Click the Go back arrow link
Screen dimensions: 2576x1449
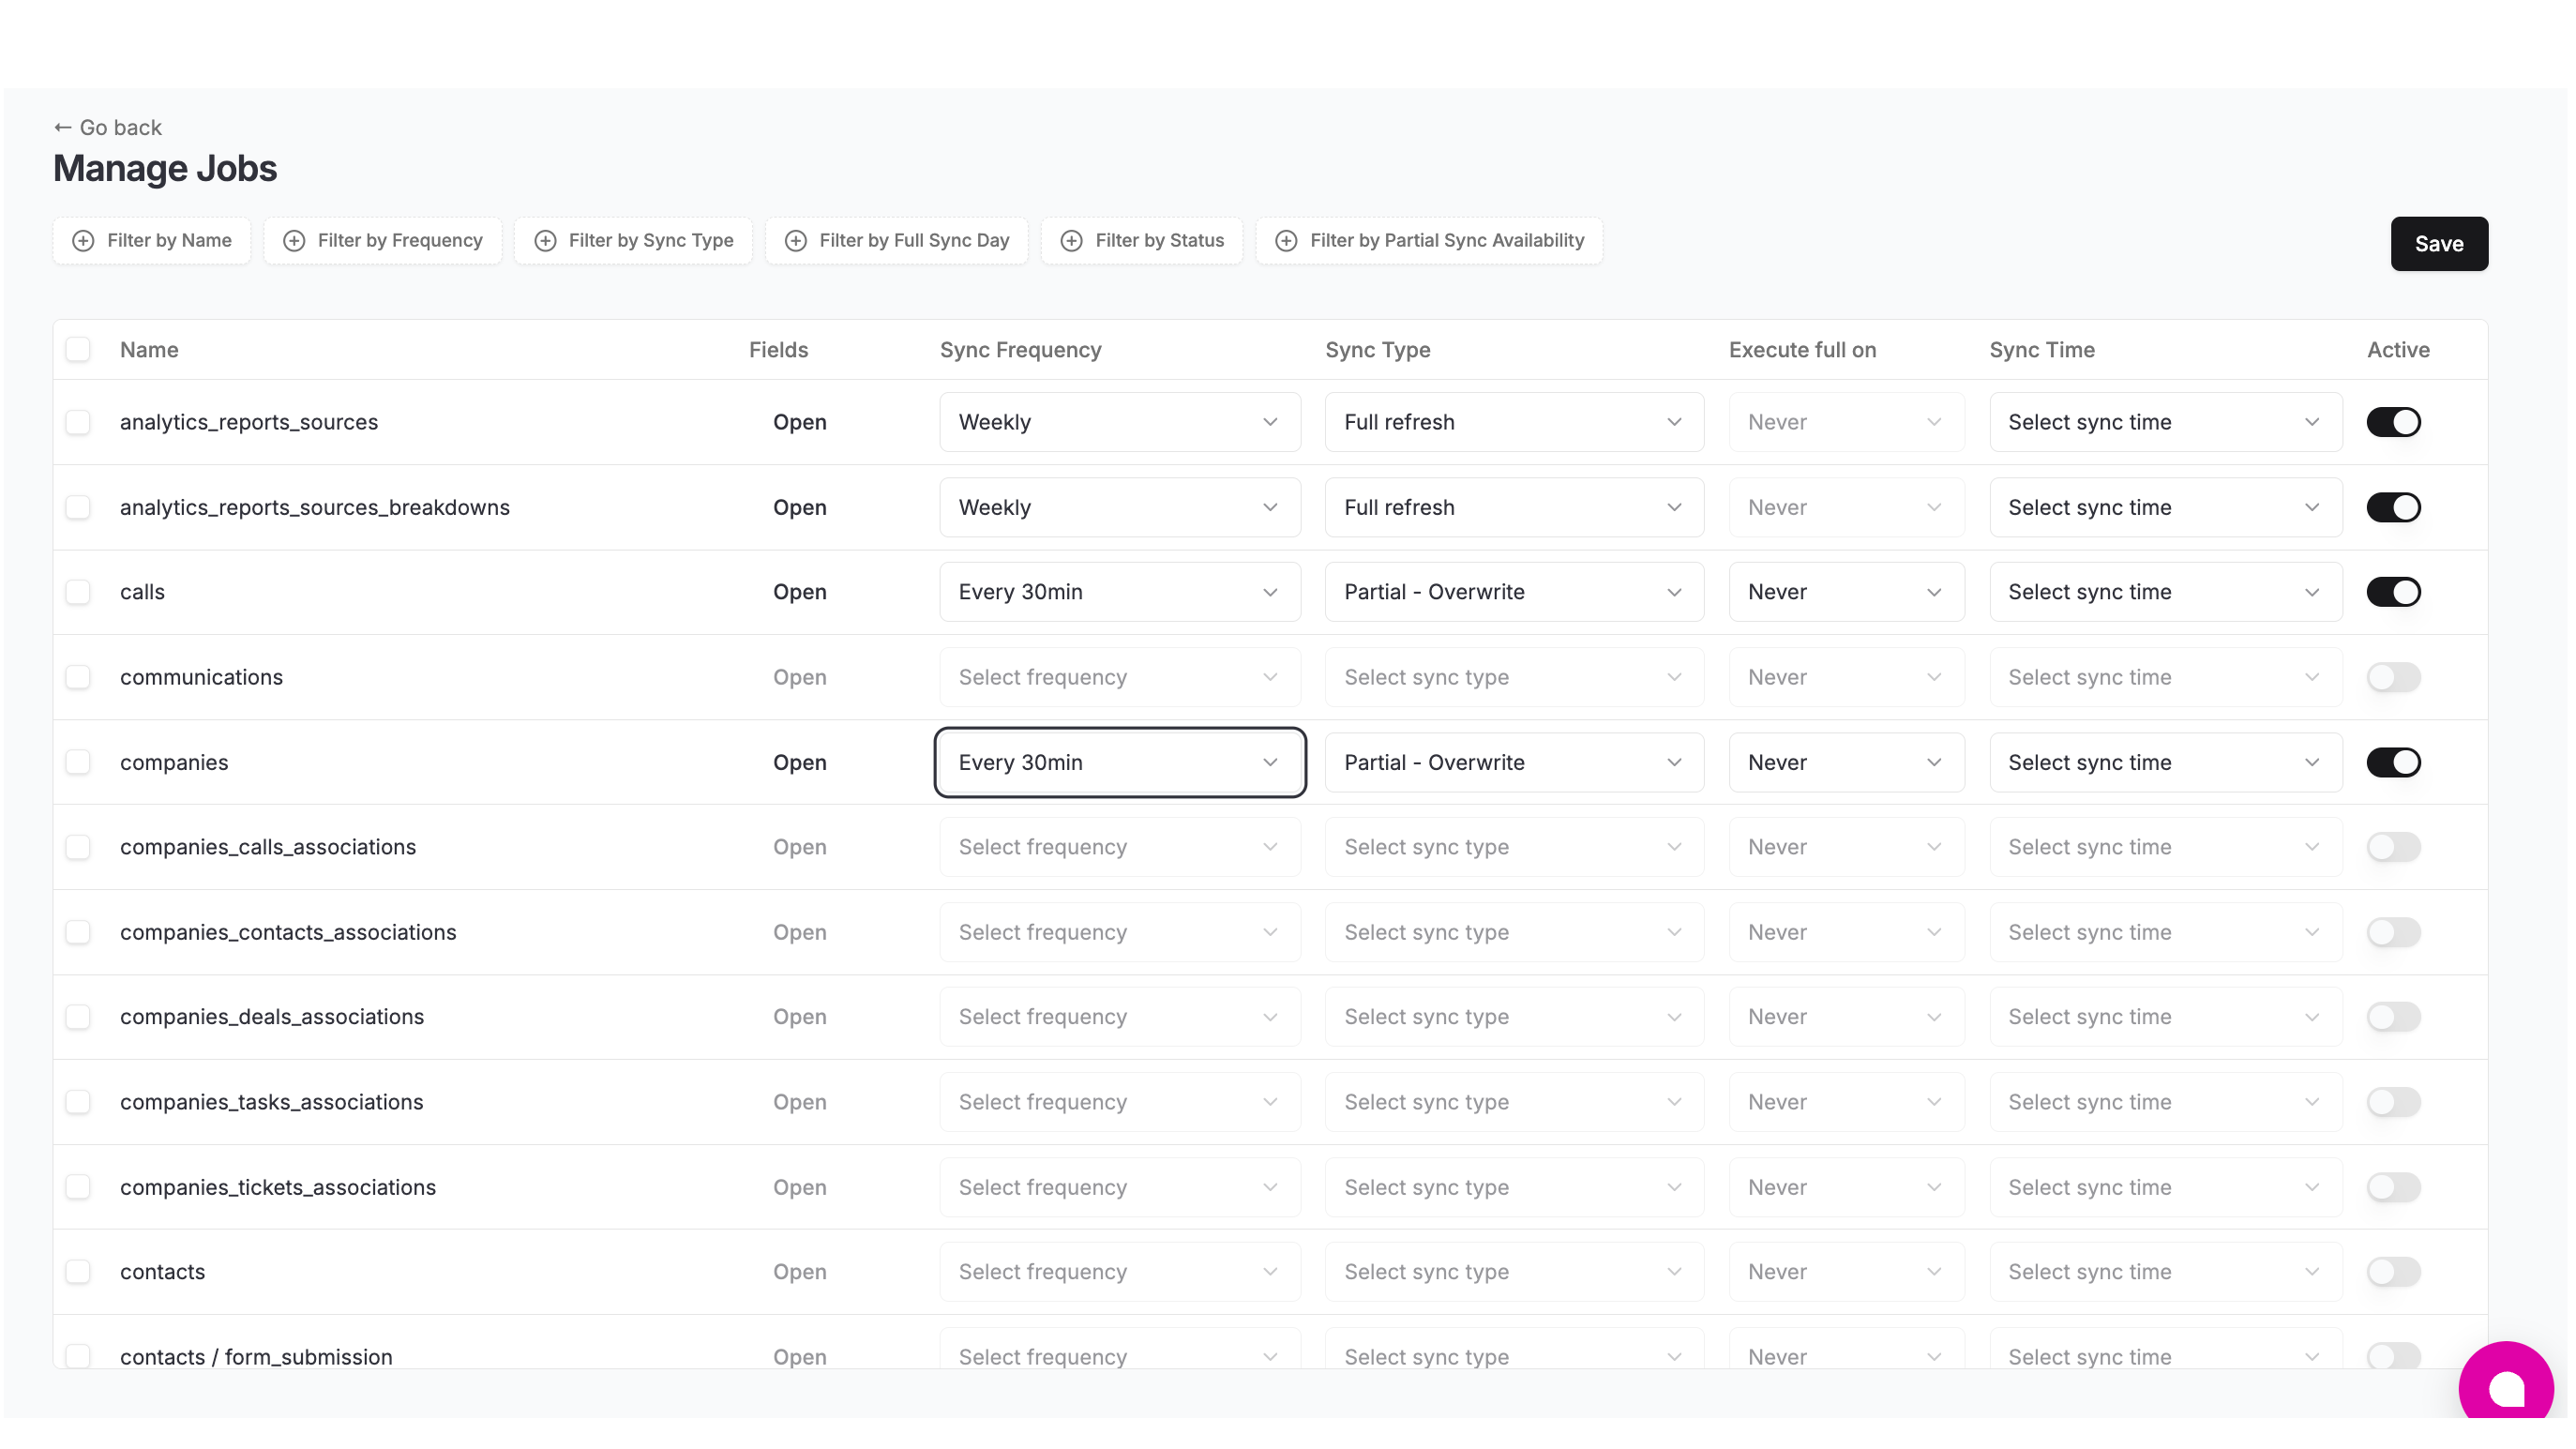[108, 128]
